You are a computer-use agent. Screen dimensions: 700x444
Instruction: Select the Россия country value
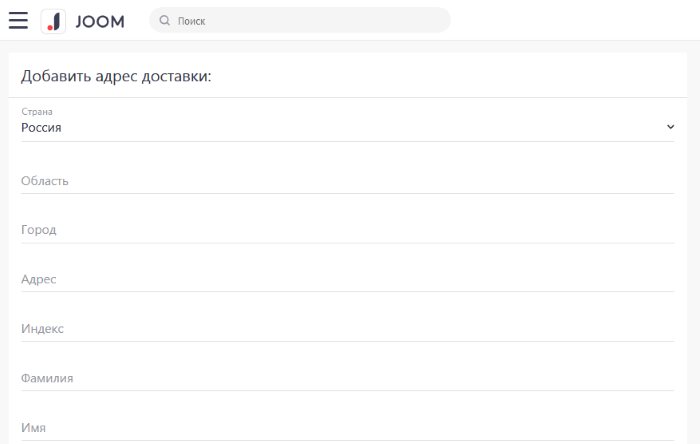[x=42, y=128]
